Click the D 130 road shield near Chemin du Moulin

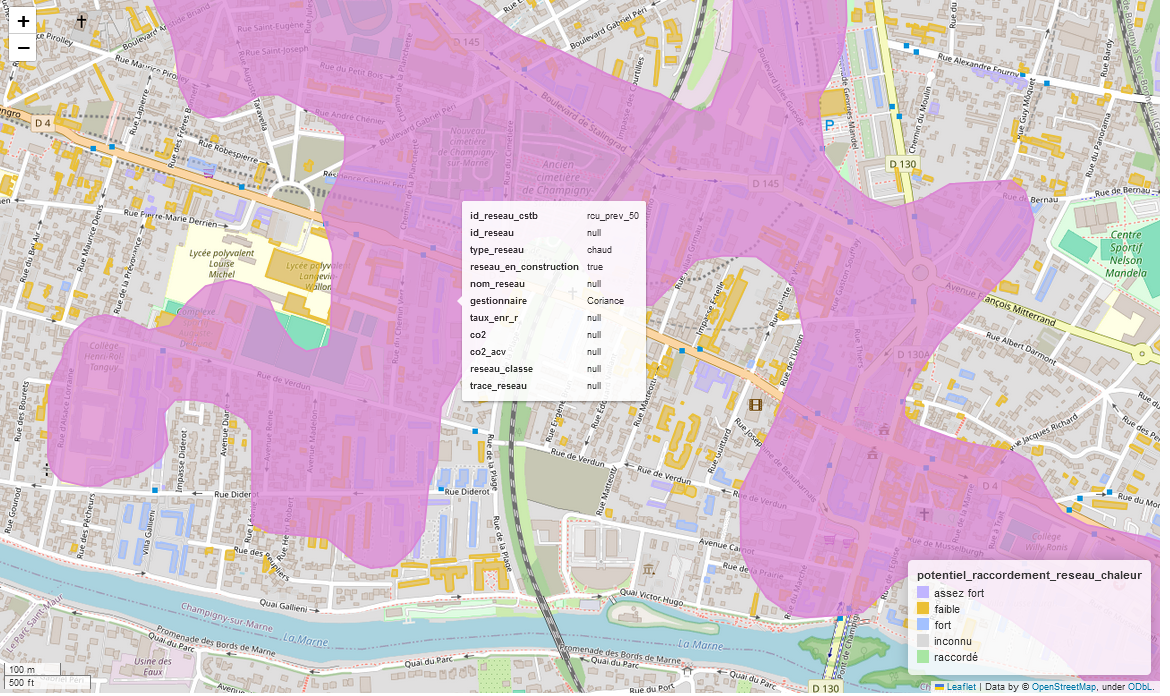point(903,164)
